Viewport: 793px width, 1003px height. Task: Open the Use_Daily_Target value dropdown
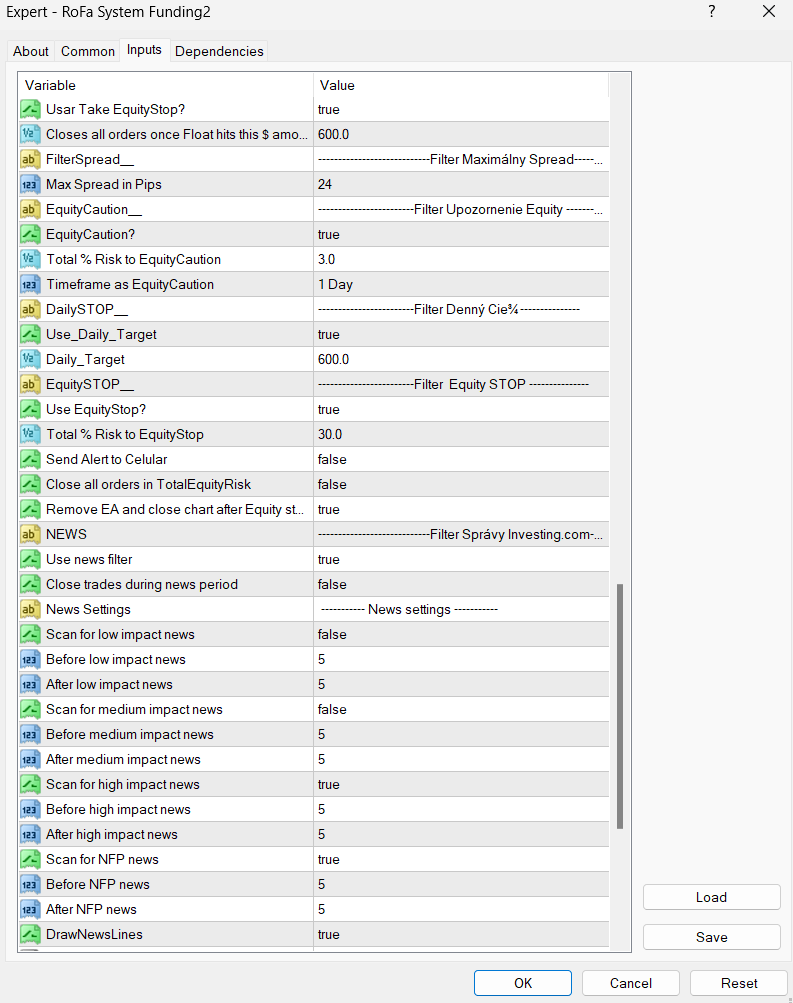pyautogui.click(x=460, y=334)
